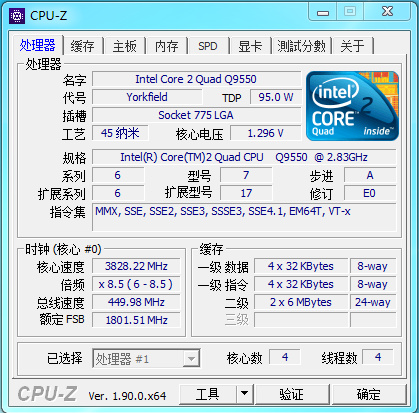The image size is (419, 413).
Task: Click the 验证 button
Action: 292,394
